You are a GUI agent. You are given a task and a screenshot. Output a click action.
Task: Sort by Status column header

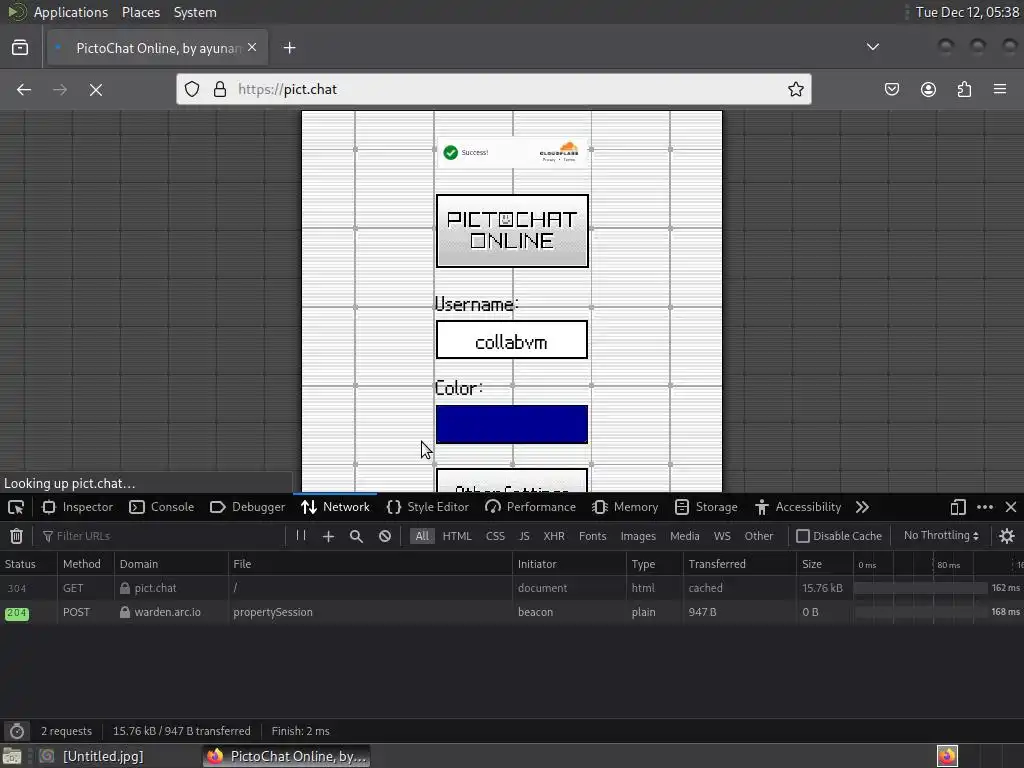(x=29, y=564)
